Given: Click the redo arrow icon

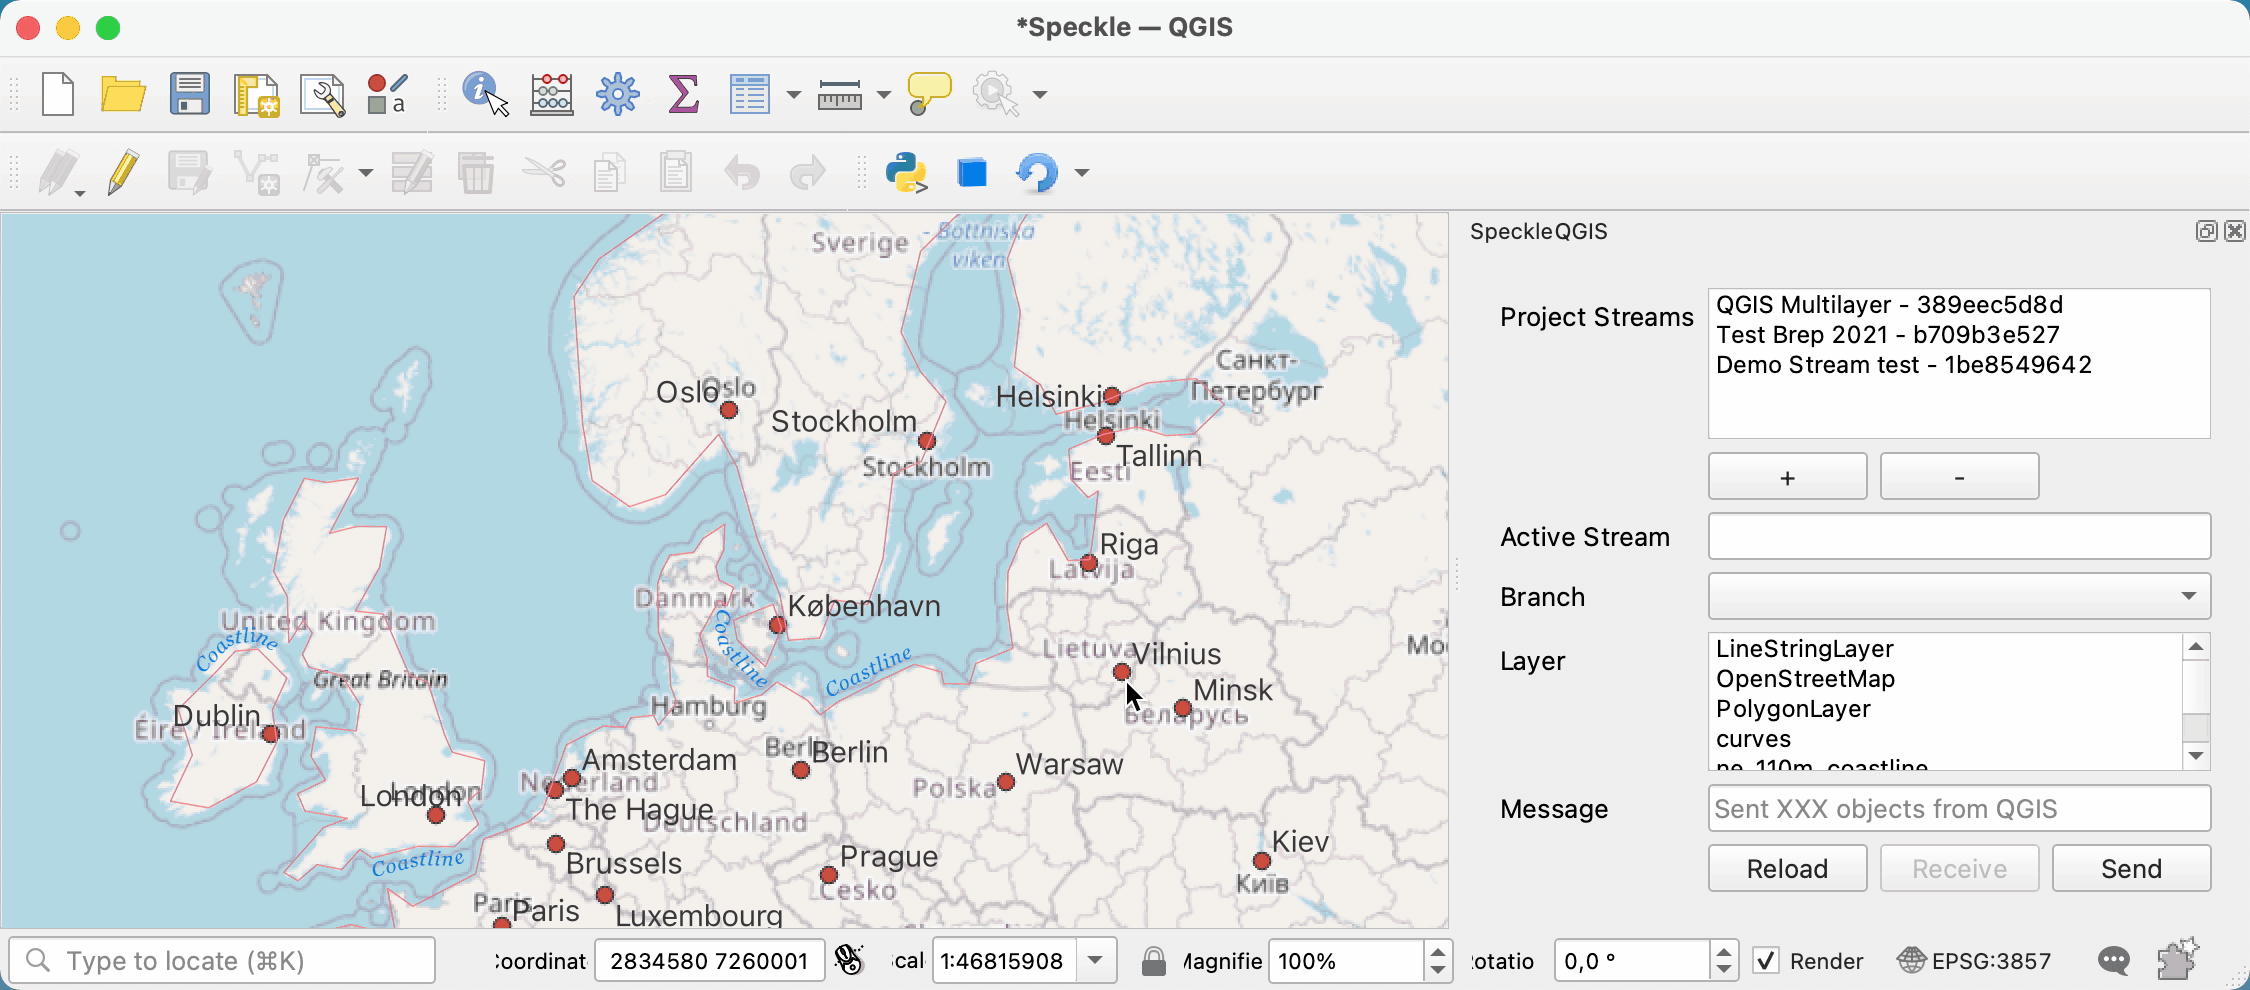Looking at the screenshot, I should point(807,173).
